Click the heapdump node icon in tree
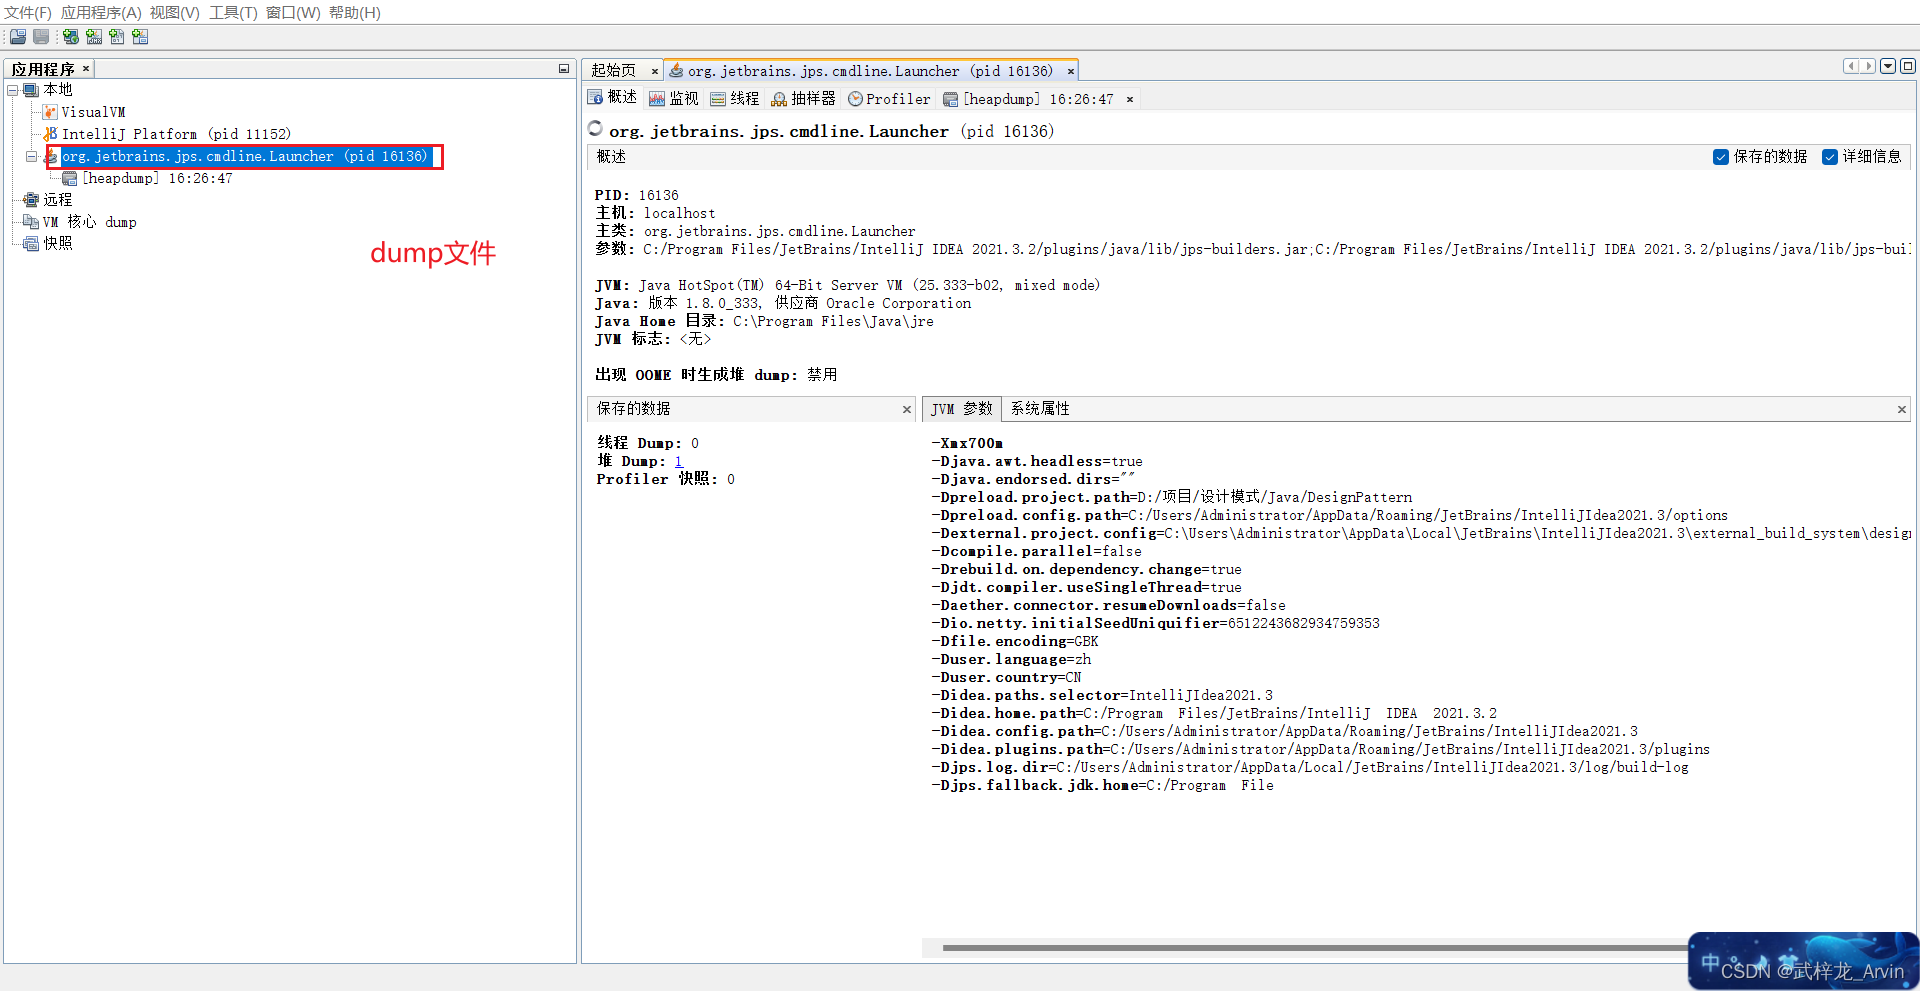This screenshot has height=991, width=1920. coord(70,178)
